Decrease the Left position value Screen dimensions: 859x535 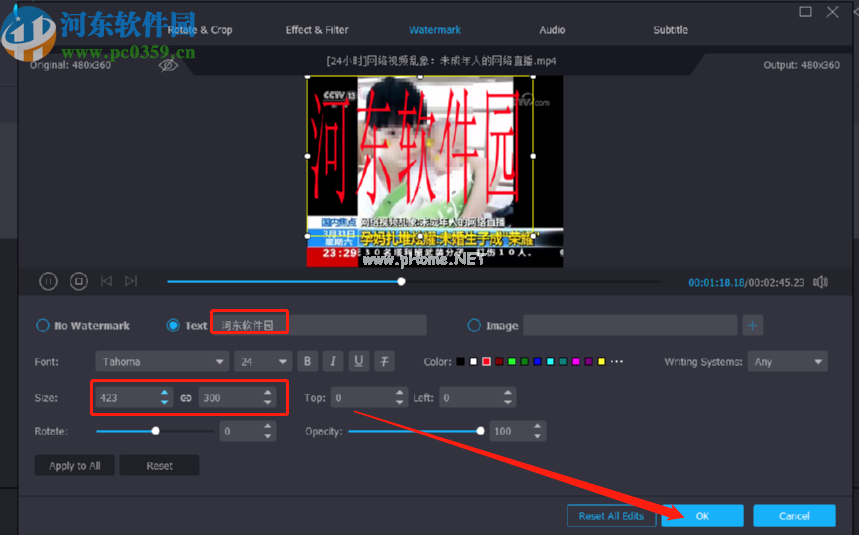pos(508,402)
